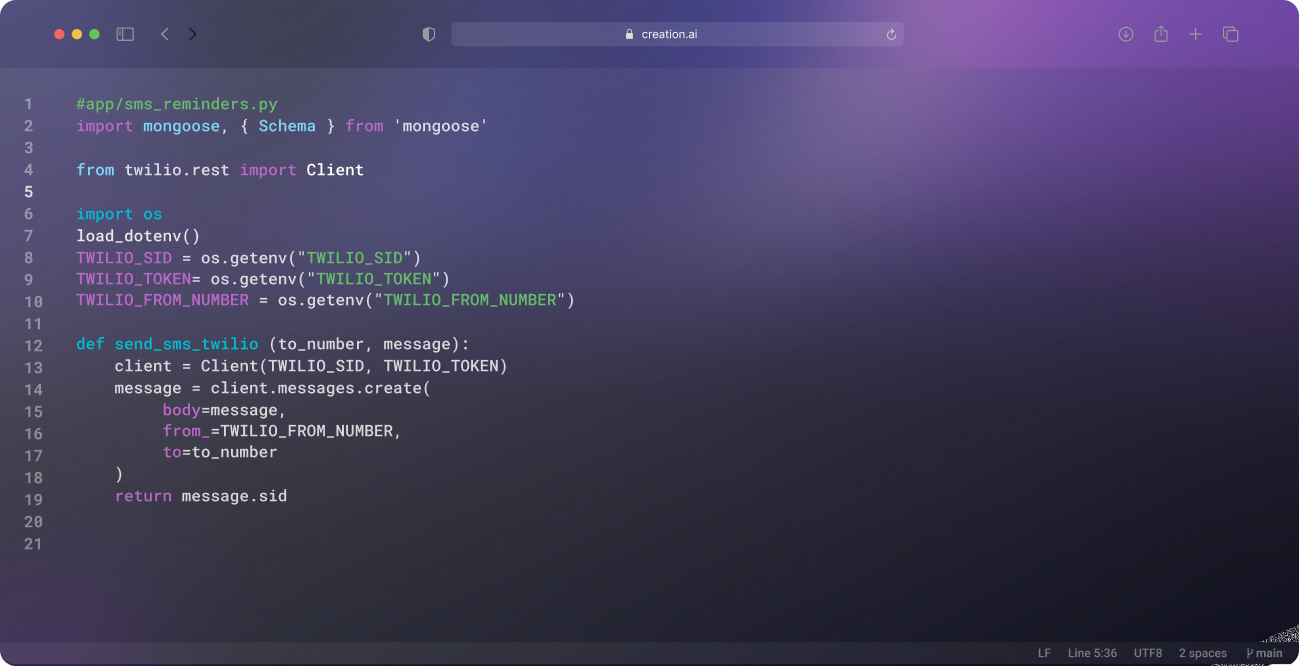
Task: Click the return keyword on line 19
Action: coord(143,496)
